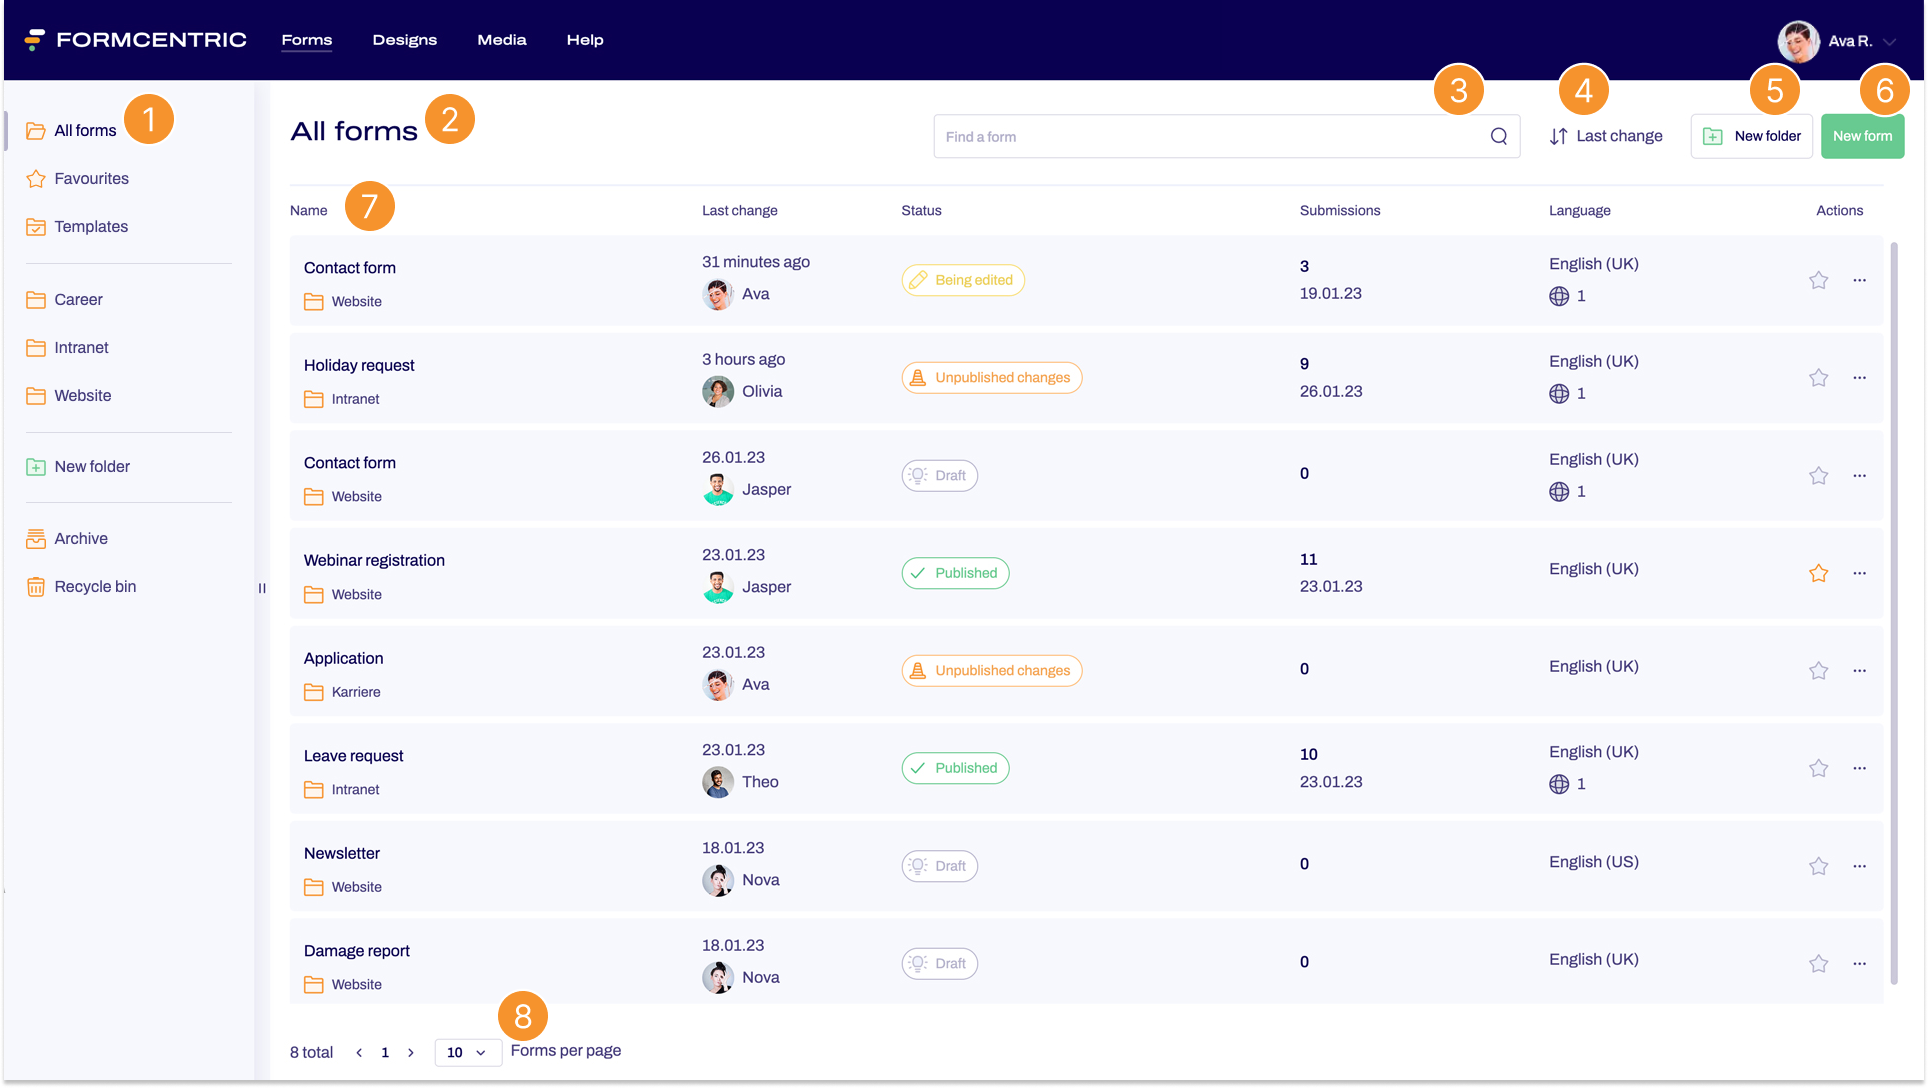Click the green New form button

1861,137
